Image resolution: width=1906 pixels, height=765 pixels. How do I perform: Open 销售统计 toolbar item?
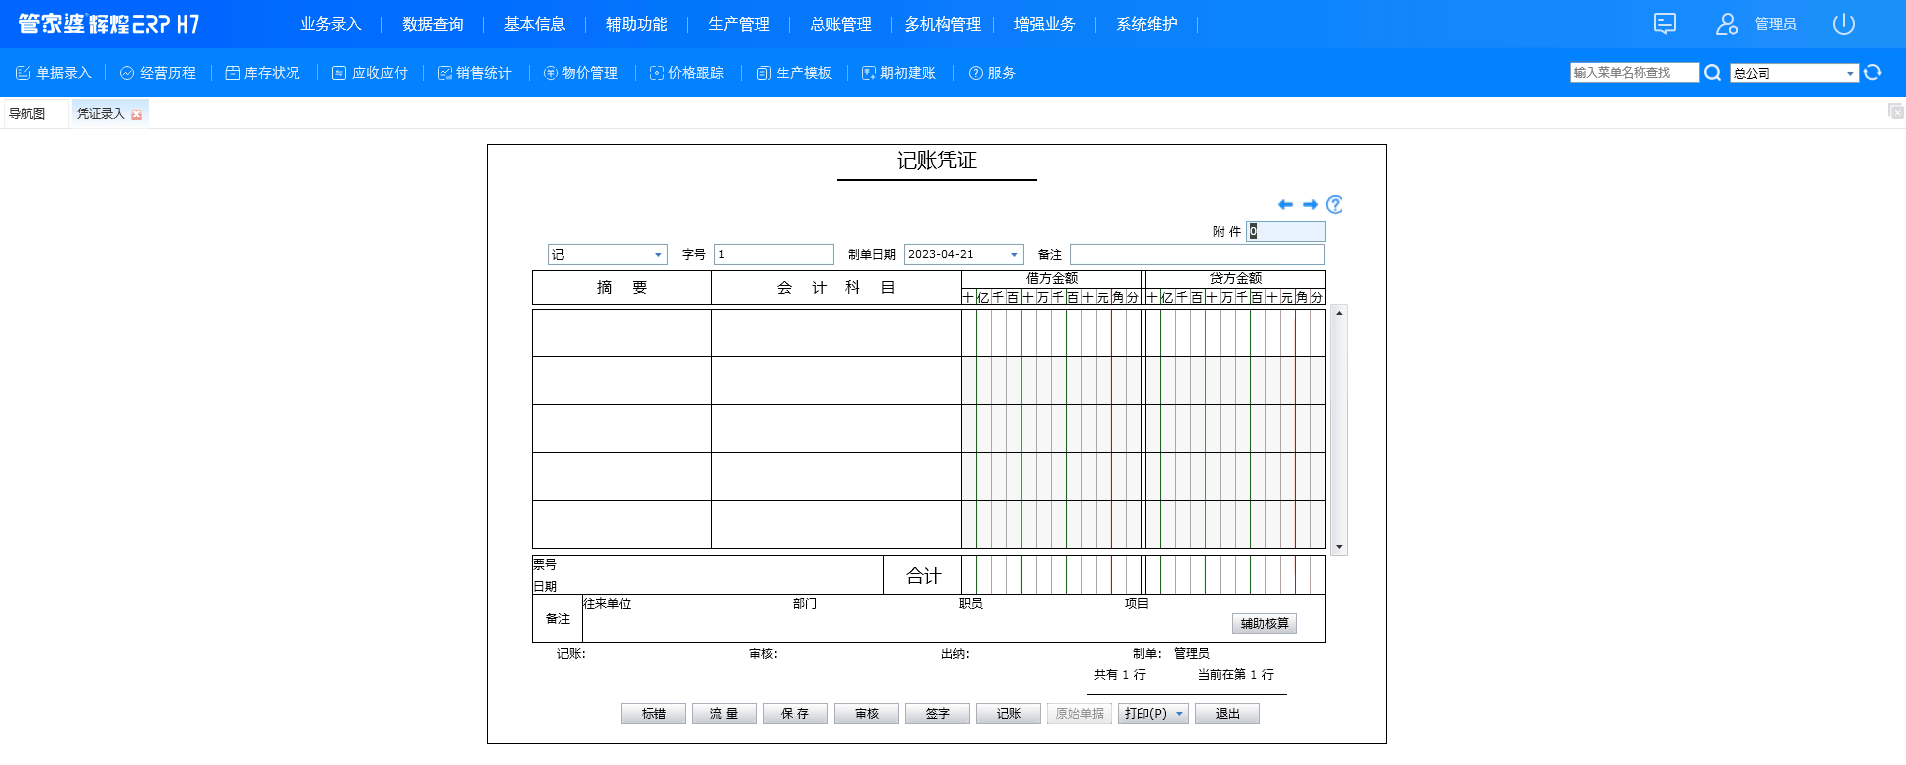click(x=474, y=73)
